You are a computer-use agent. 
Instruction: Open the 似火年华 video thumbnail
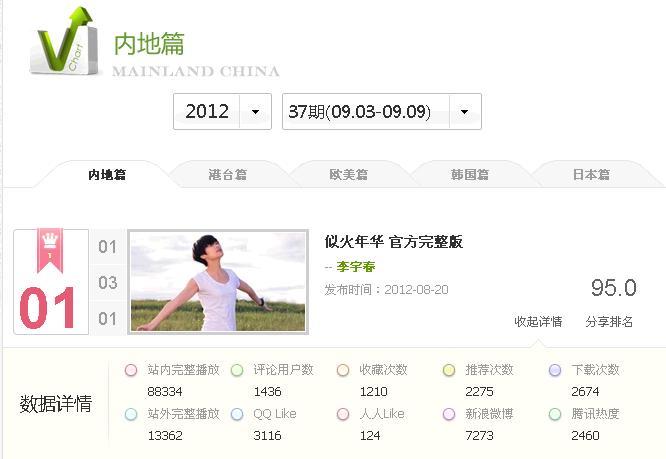tap(218, 282)
